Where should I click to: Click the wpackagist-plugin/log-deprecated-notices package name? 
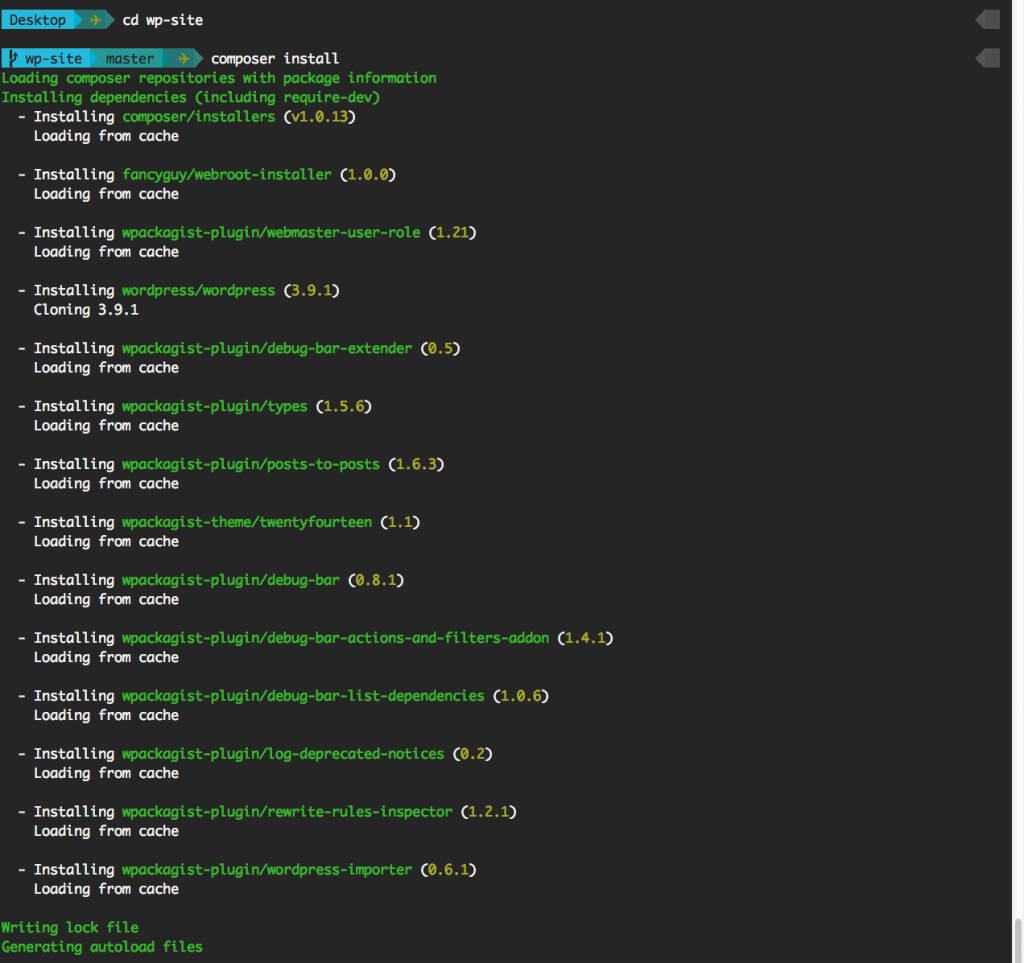283,754
